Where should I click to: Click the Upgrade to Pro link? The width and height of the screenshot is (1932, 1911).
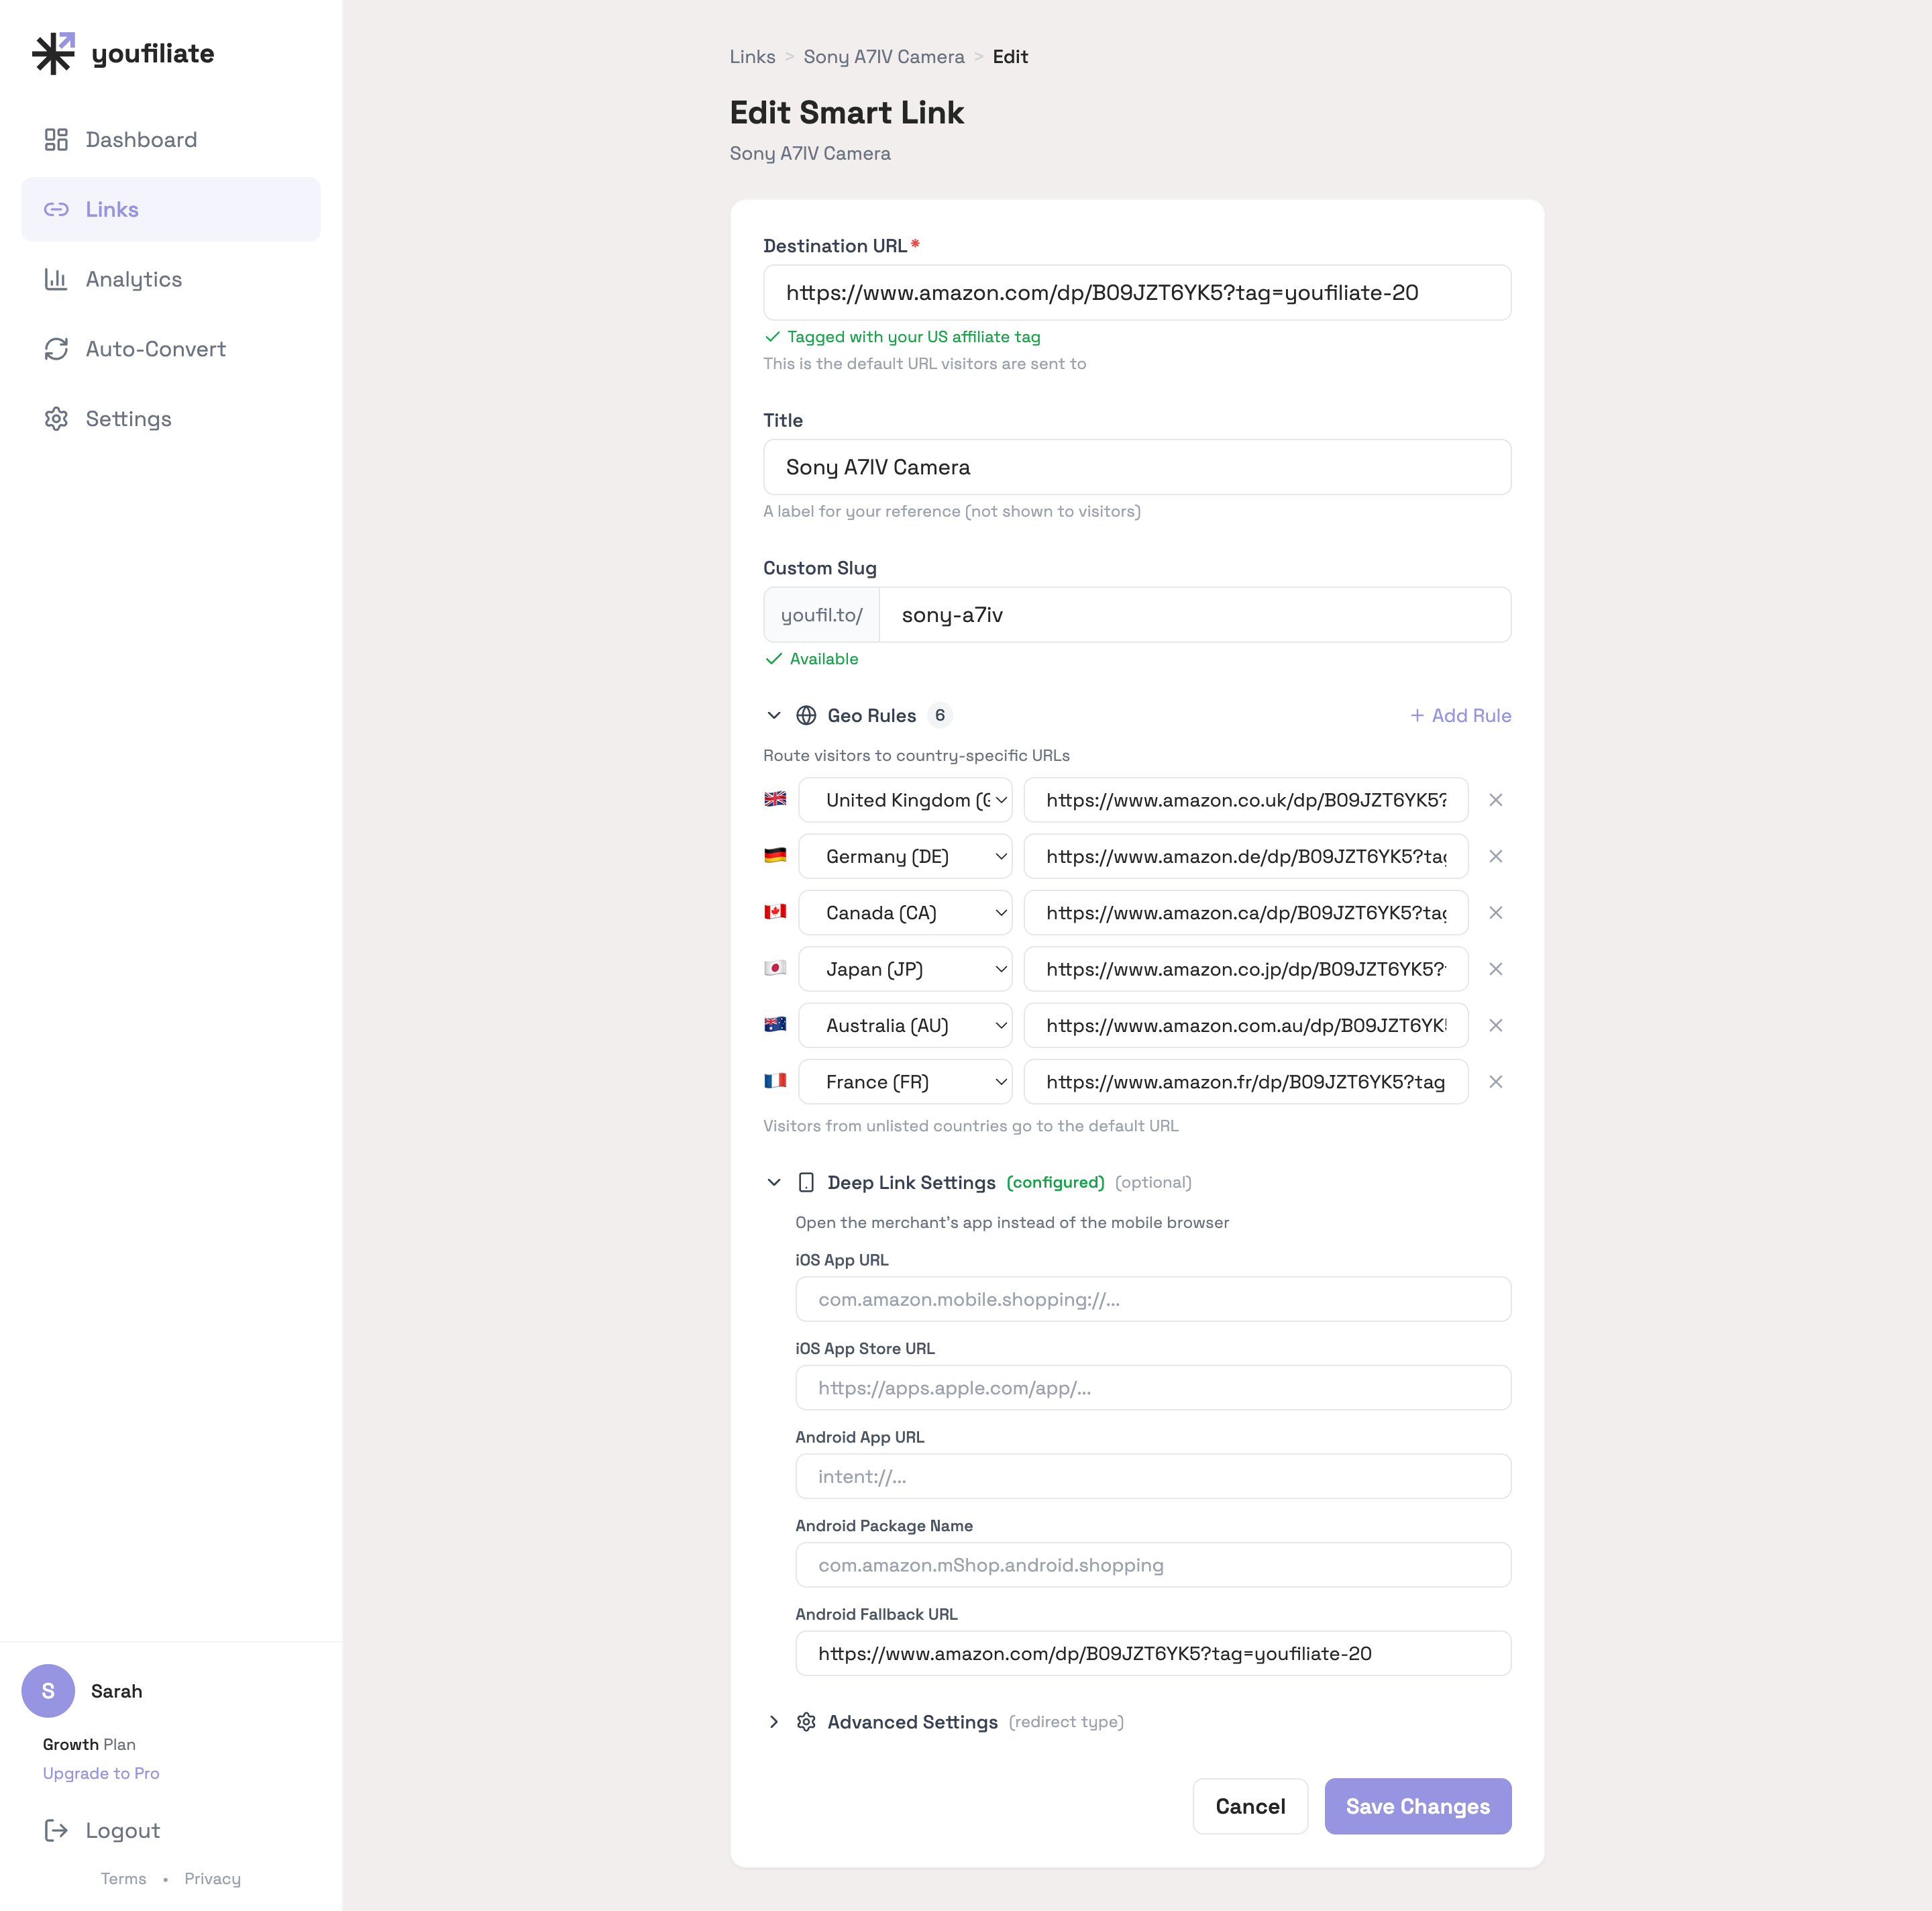pyautogui.click(x=101, y=1773)
